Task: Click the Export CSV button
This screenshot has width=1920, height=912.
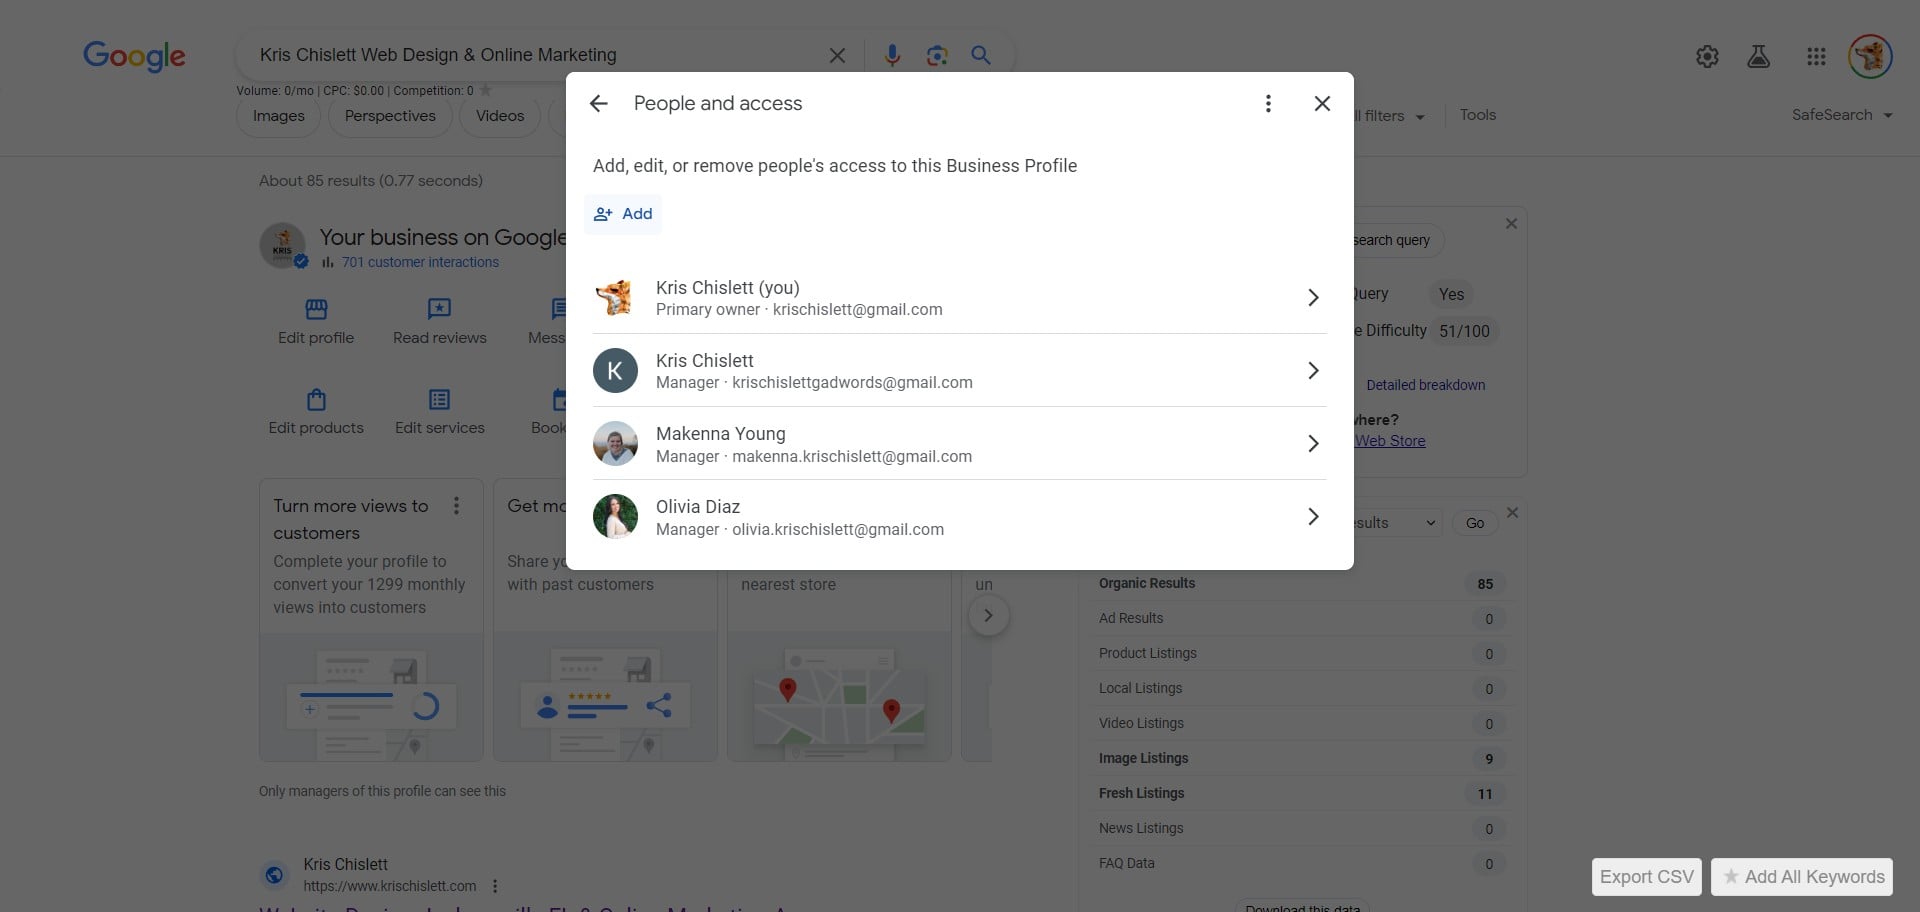Action: (1646, 877)
